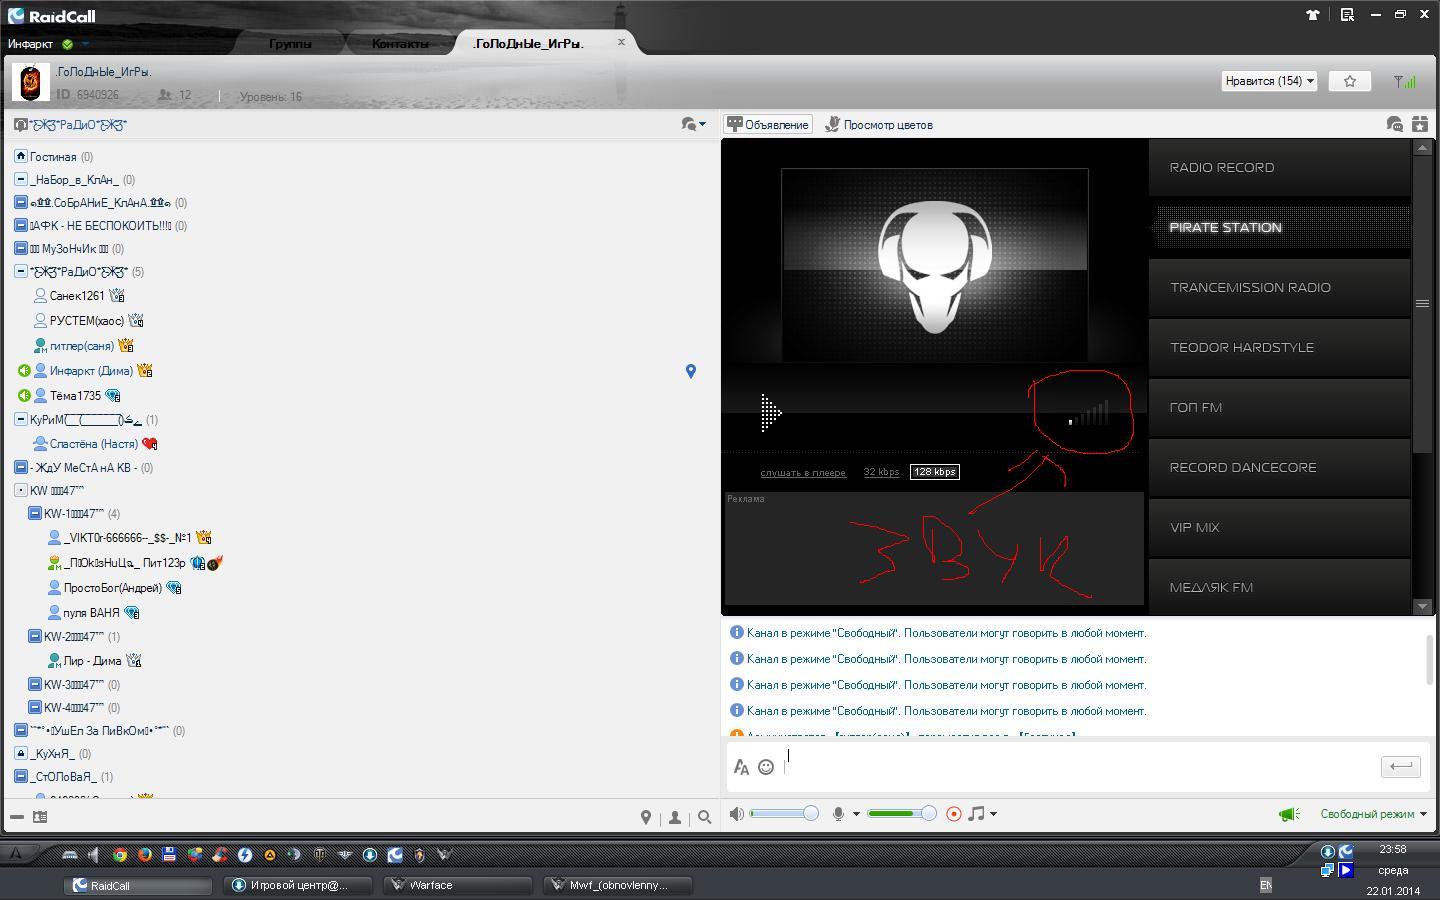Choose ГОП FM station

click(1279, 407)
